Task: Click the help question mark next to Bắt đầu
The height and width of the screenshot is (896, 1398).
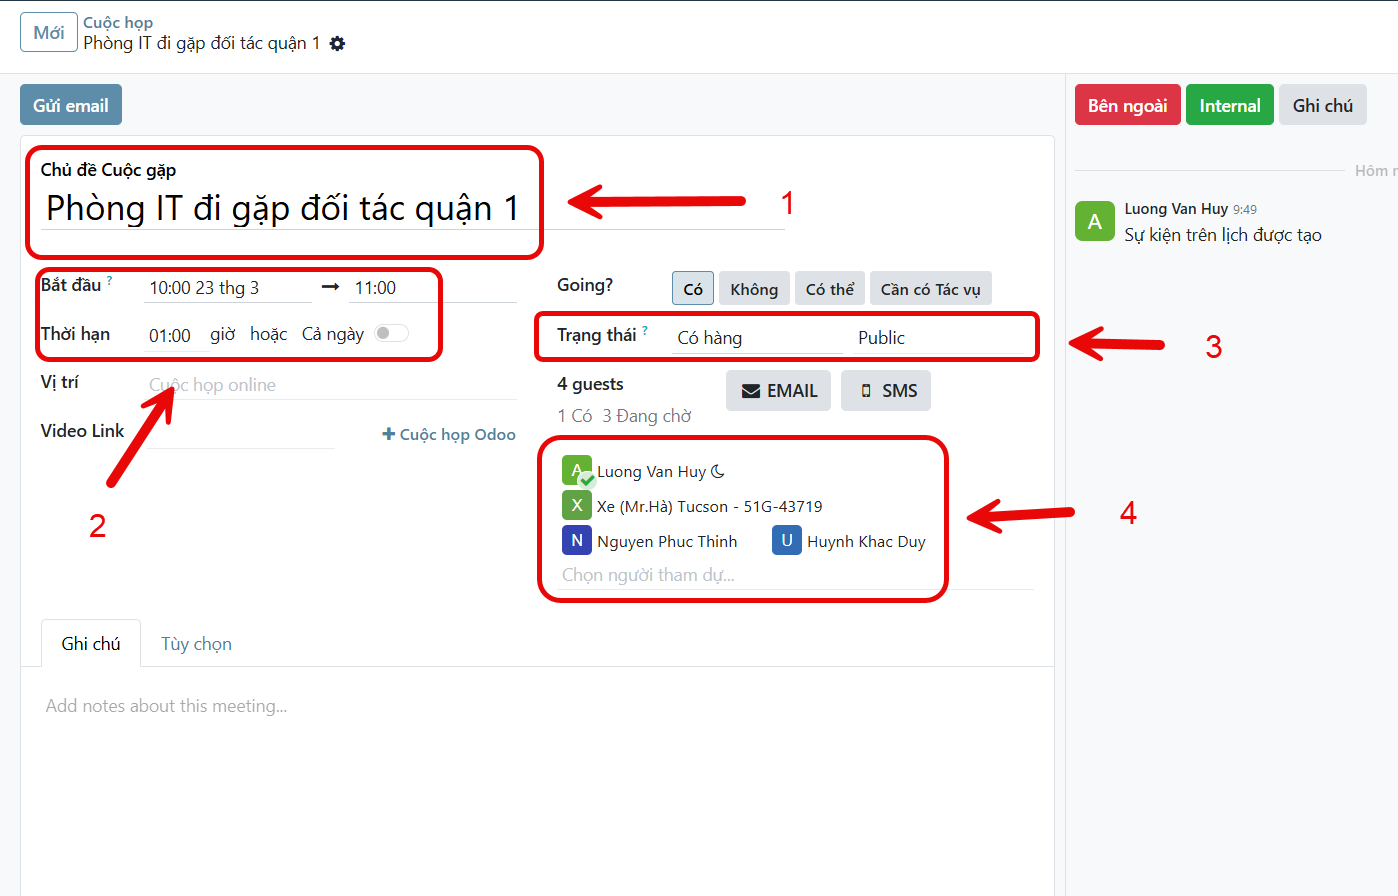Action: (110, 281)
